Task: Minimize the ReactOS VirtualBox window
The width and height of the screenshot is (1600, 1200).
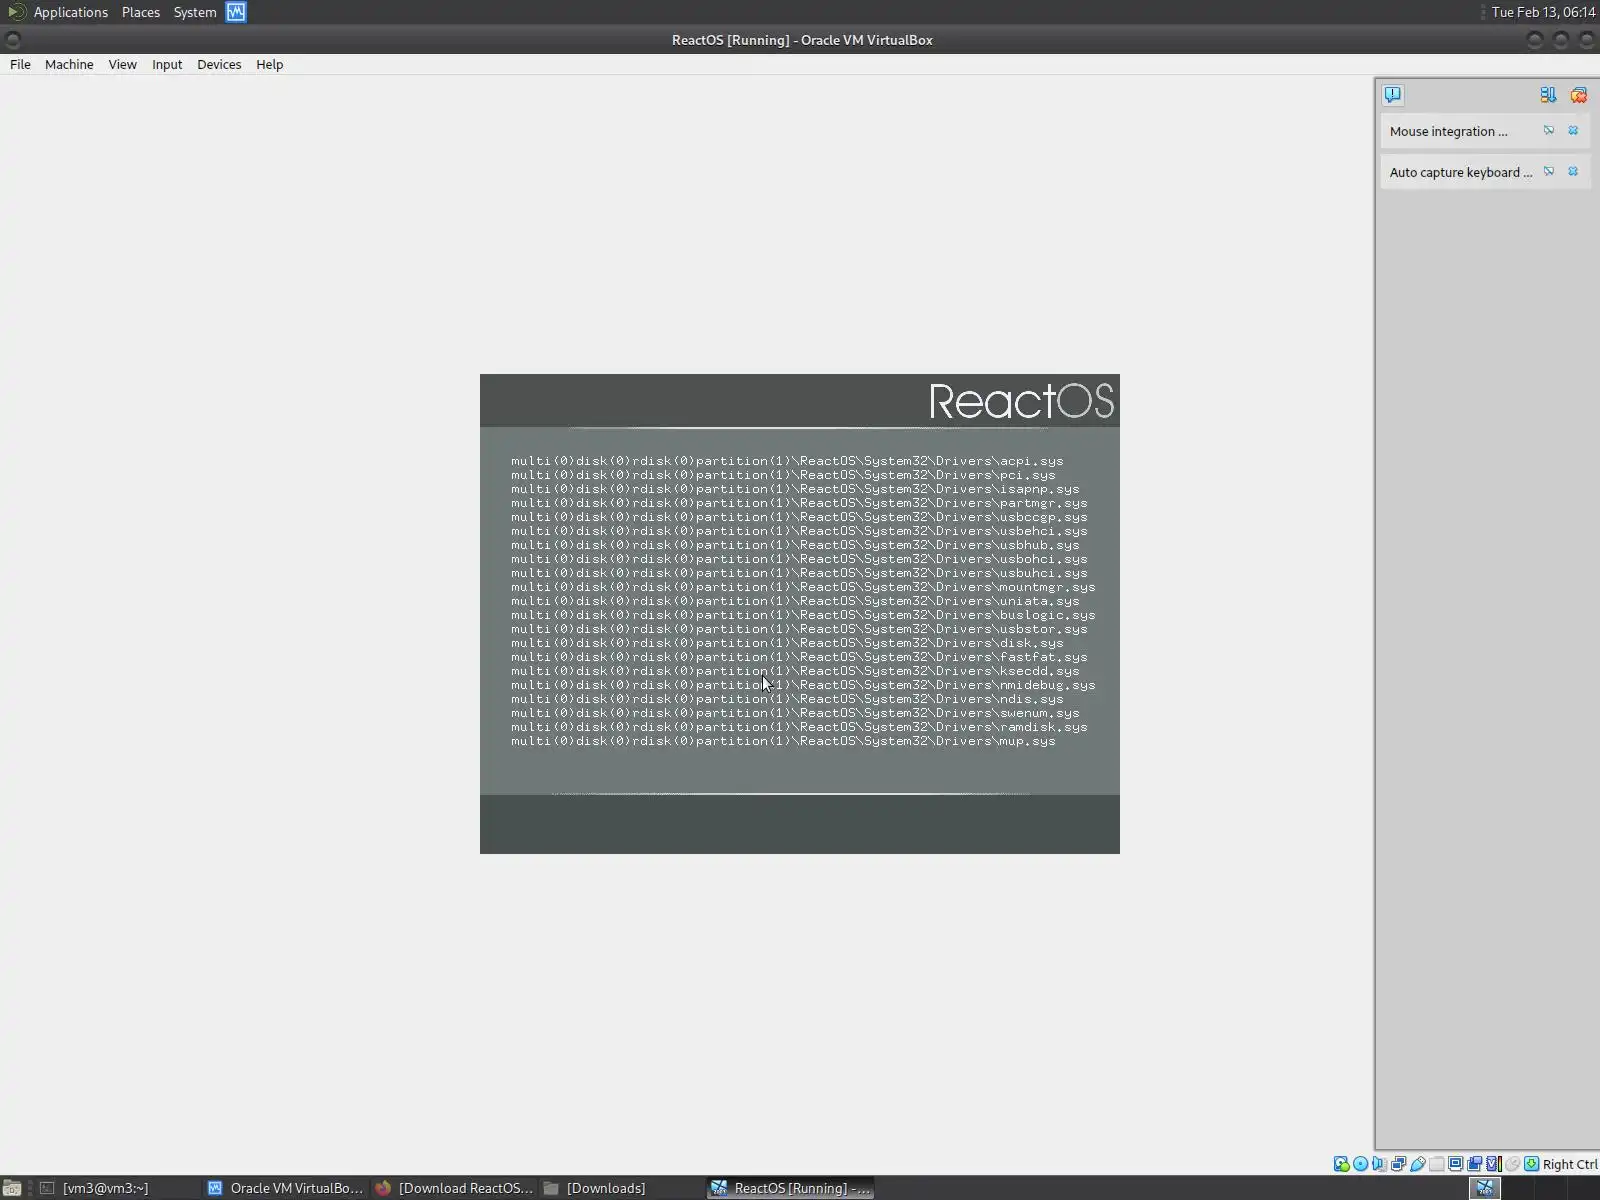Action: point(1535,40)
